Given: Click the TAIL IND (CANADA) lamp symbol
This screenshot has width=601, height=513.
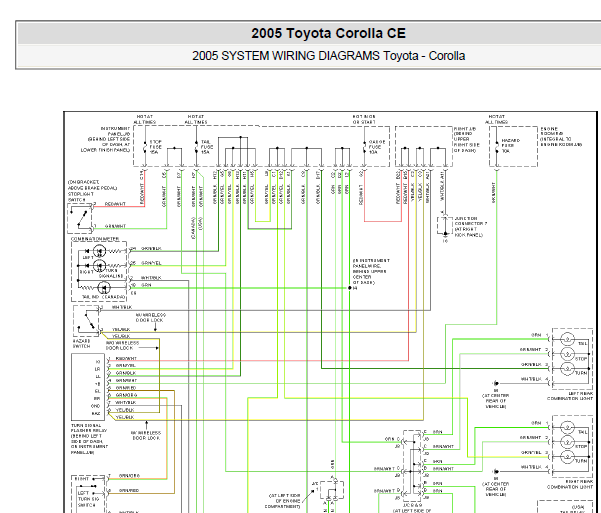Looking at the screenshot, I should click(x=103, y=287).
